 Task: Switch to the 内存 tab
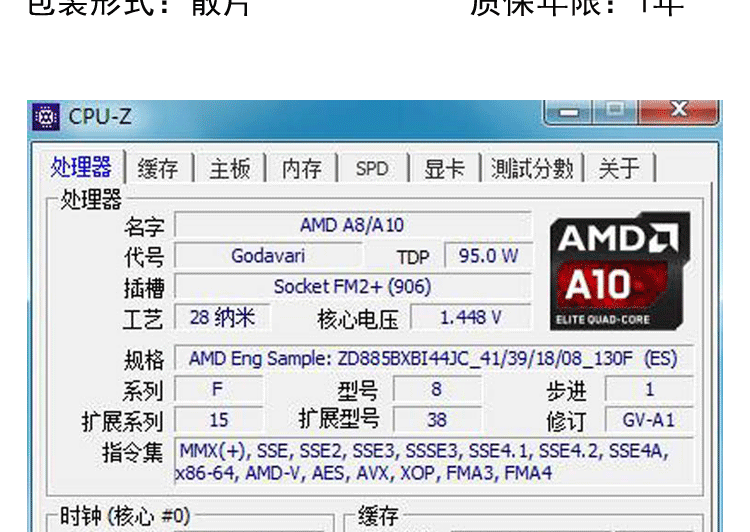301,168
